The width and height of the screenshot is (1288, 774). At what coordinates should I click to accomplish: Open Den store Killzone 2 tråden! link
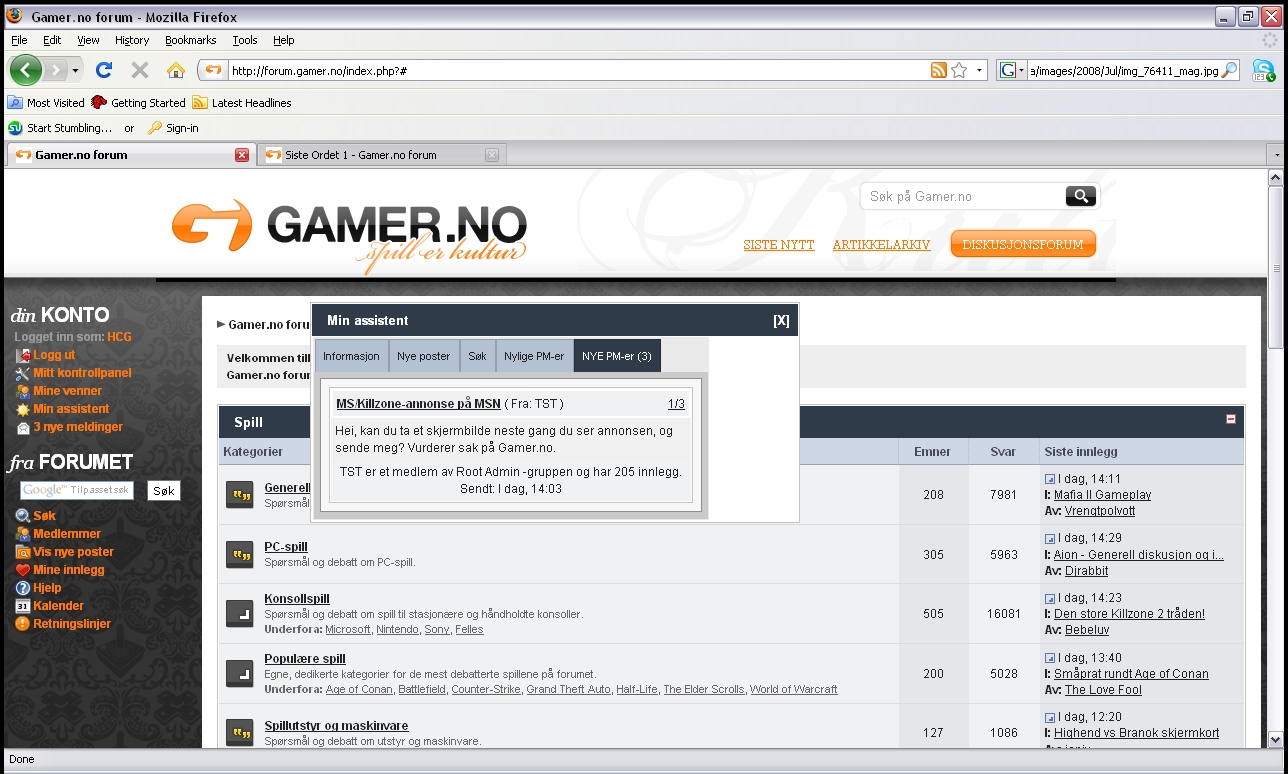(x=1129, y=614)
